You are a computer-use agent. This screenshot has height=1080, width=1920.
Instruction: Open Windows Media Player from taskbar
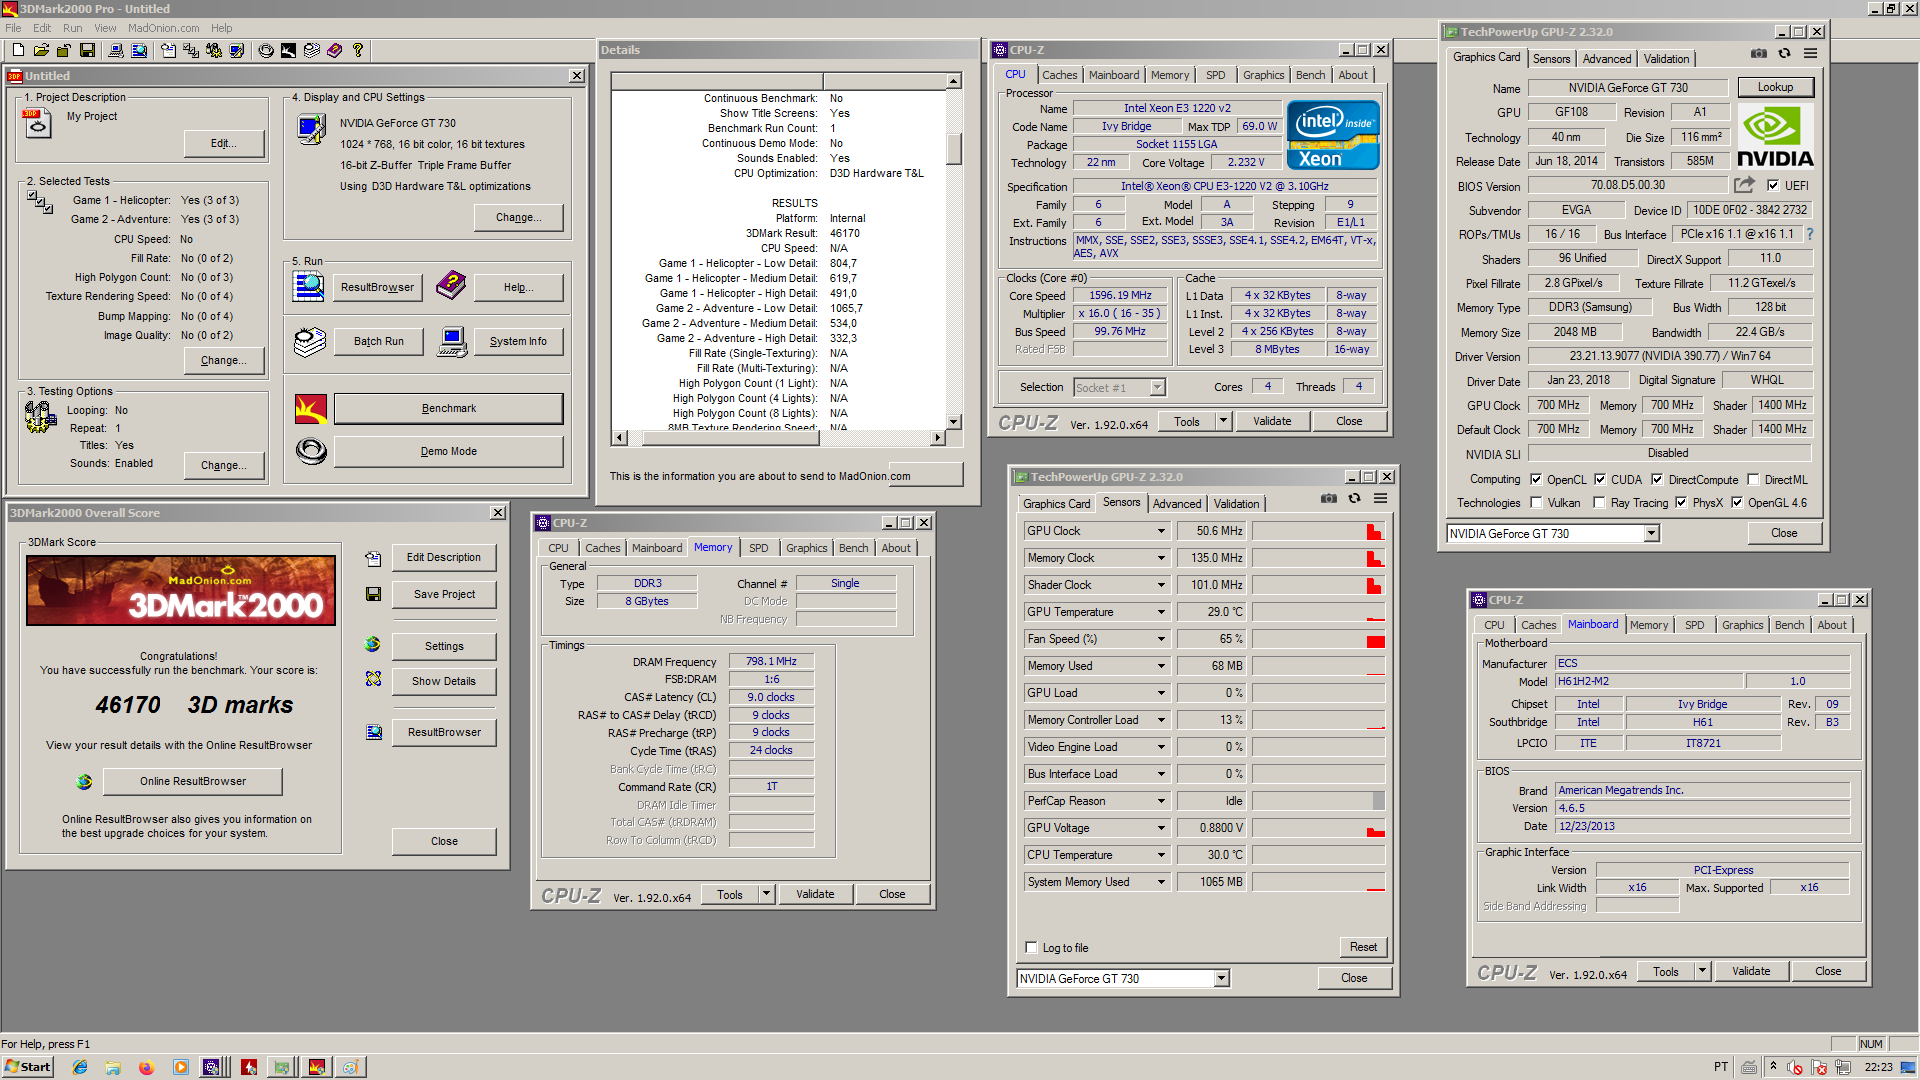point(180,1067)
